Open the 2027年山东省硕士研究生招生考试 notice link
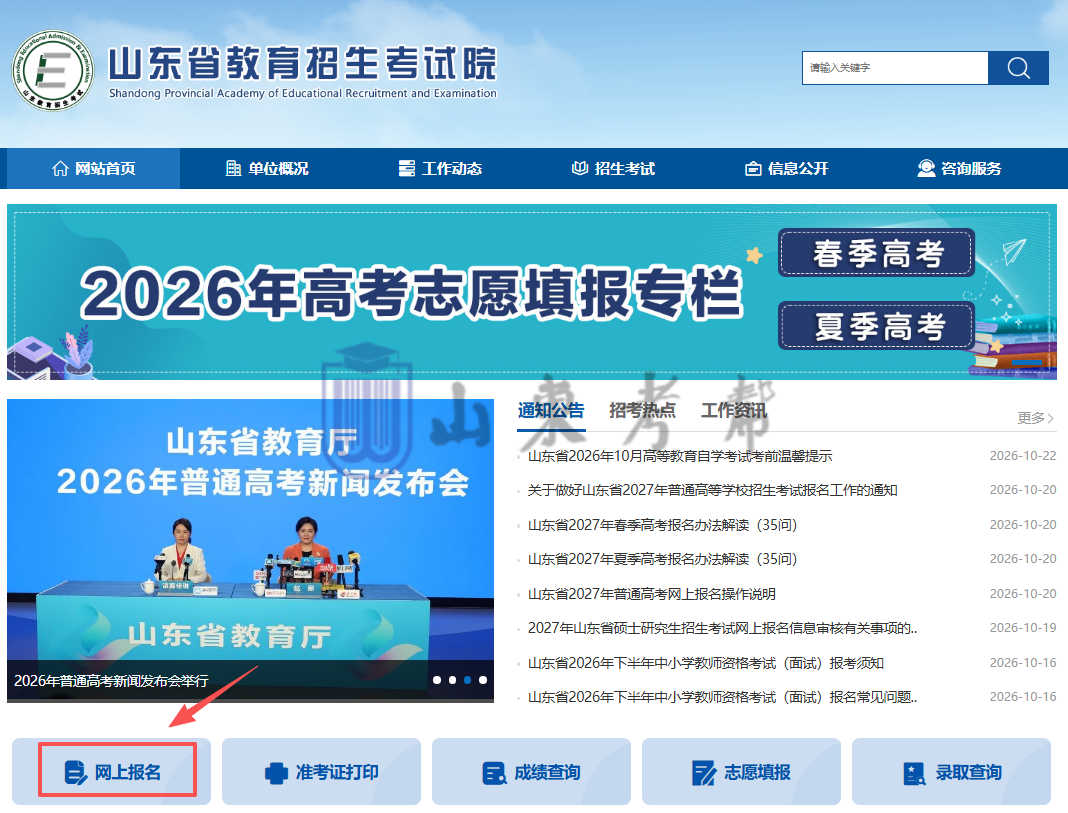The height and width of the screenshot is (813, 1068). (723, 628)
